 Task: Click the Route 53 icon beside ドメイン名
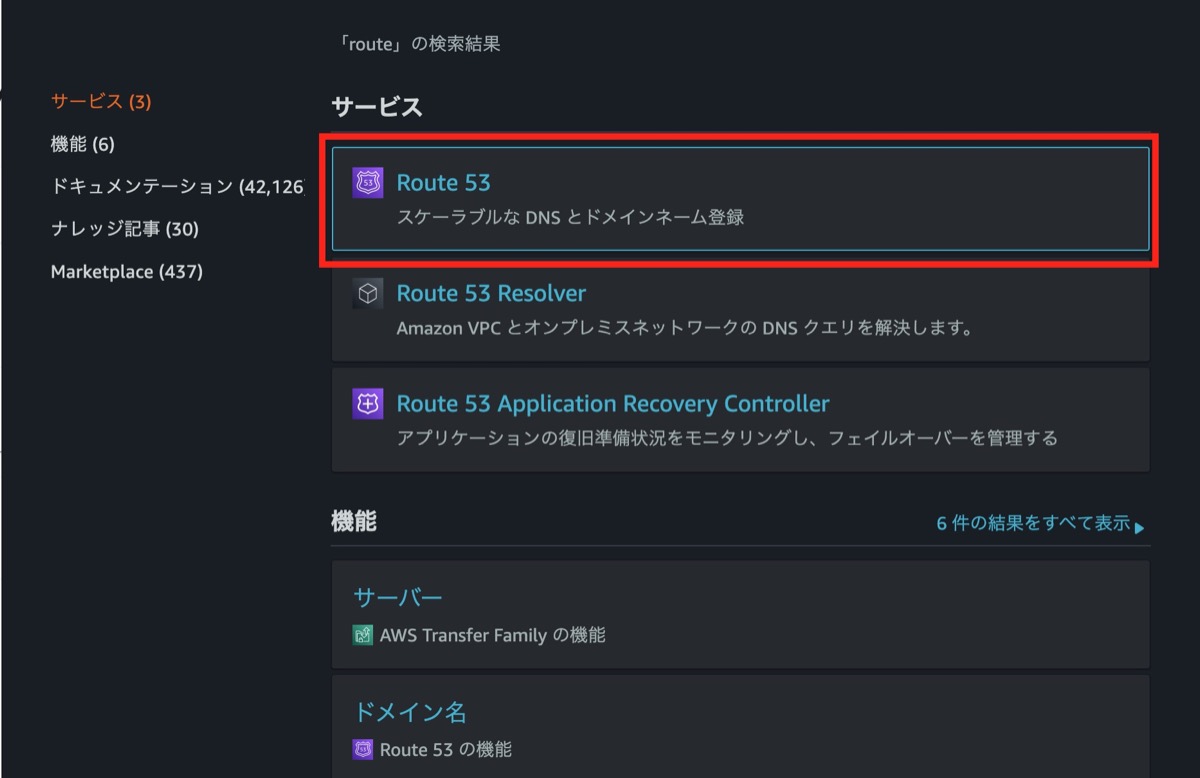pyautogui.click(x=363, y=748)
